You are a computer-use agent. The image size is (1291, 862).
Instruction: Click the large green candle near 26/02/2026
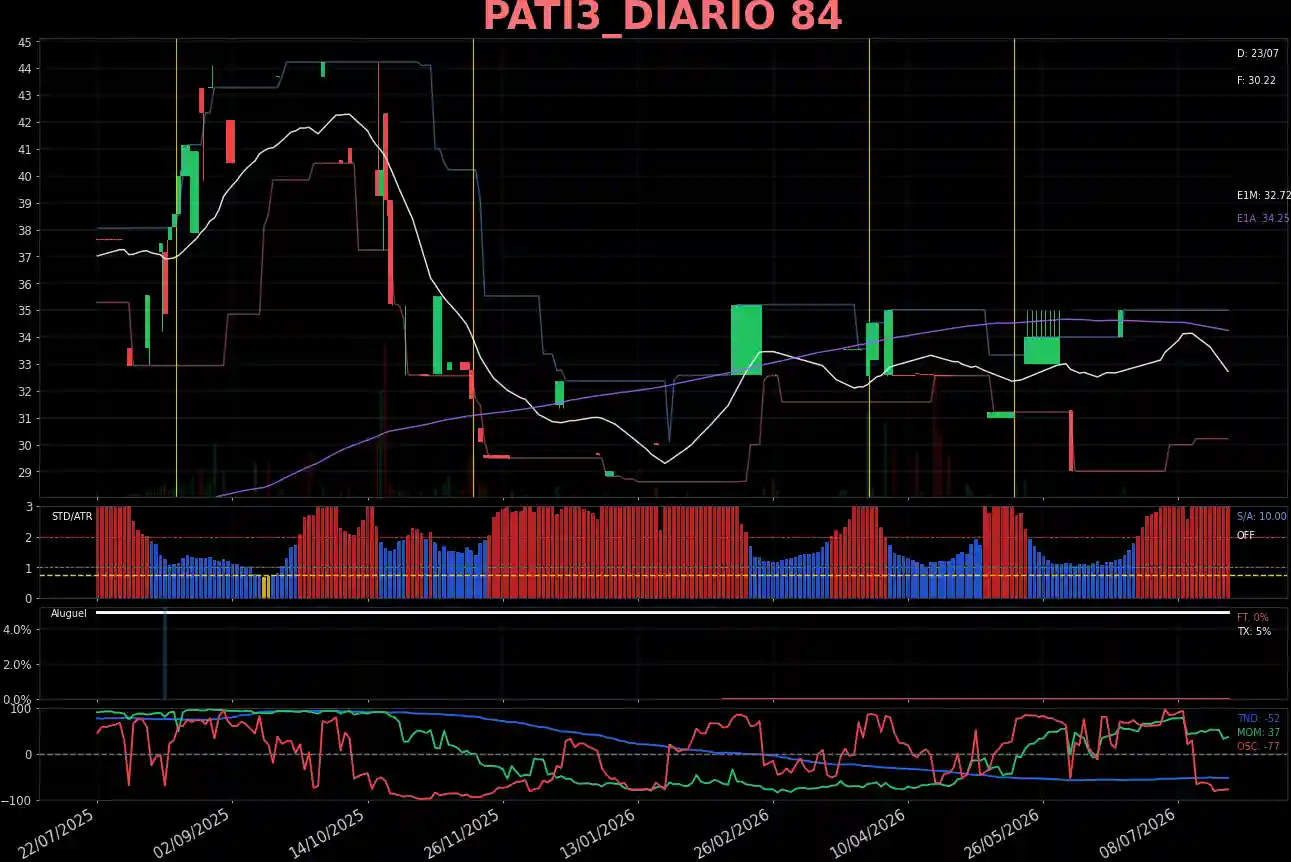point(746,340)
